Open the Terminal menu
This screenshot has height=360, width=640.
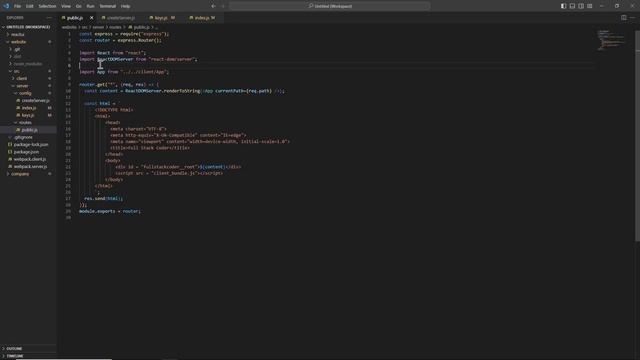point(108,6)
